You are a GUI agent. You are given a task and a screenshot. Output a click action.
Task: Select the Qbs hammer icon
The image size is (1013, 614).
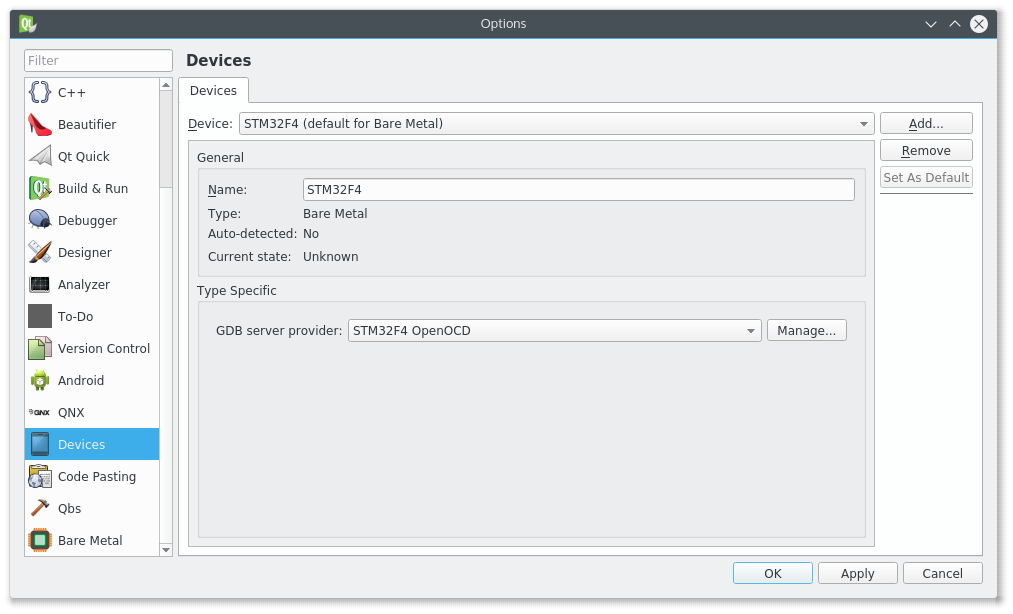(39, 508)
